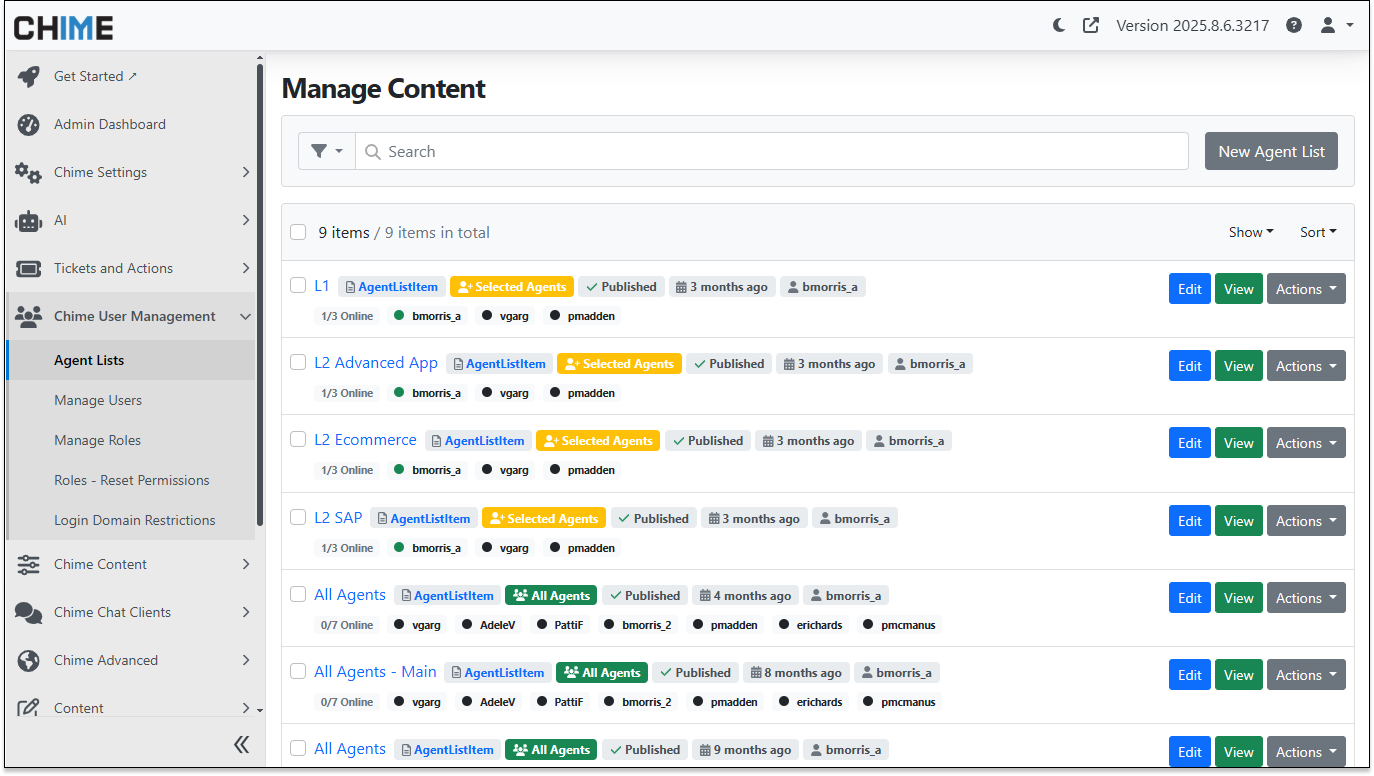Open Actions dropdown for L2 Advanced App
This screenshot has height=776, width=1374.
pyautogui.click(x=1306, y=366)
